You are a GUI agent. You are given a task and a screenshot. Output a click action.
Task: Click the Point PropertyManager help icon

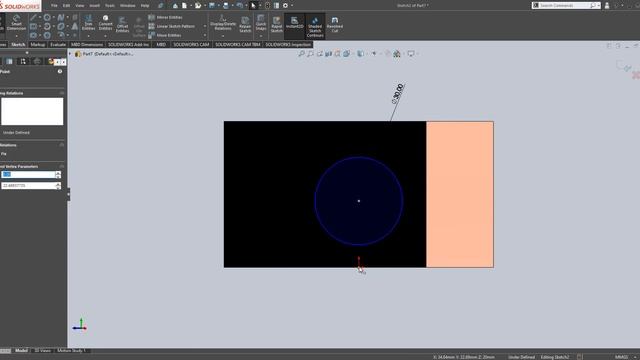coord(60,71)
